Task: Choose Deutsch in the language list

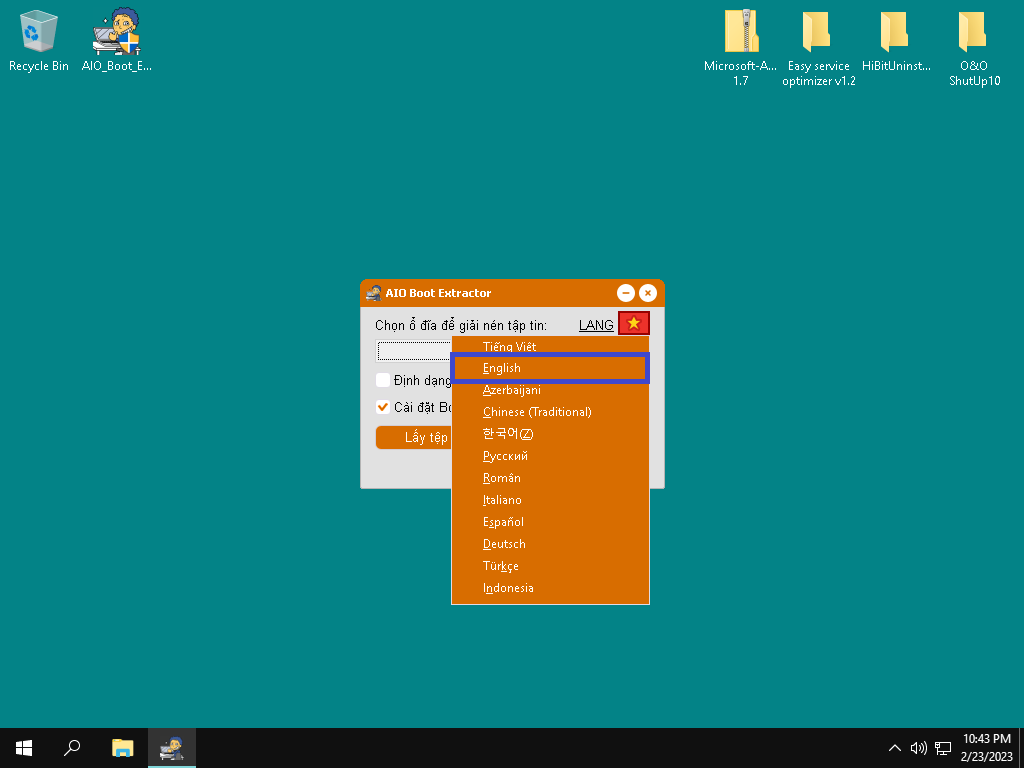Action: (x=504, y=544)
